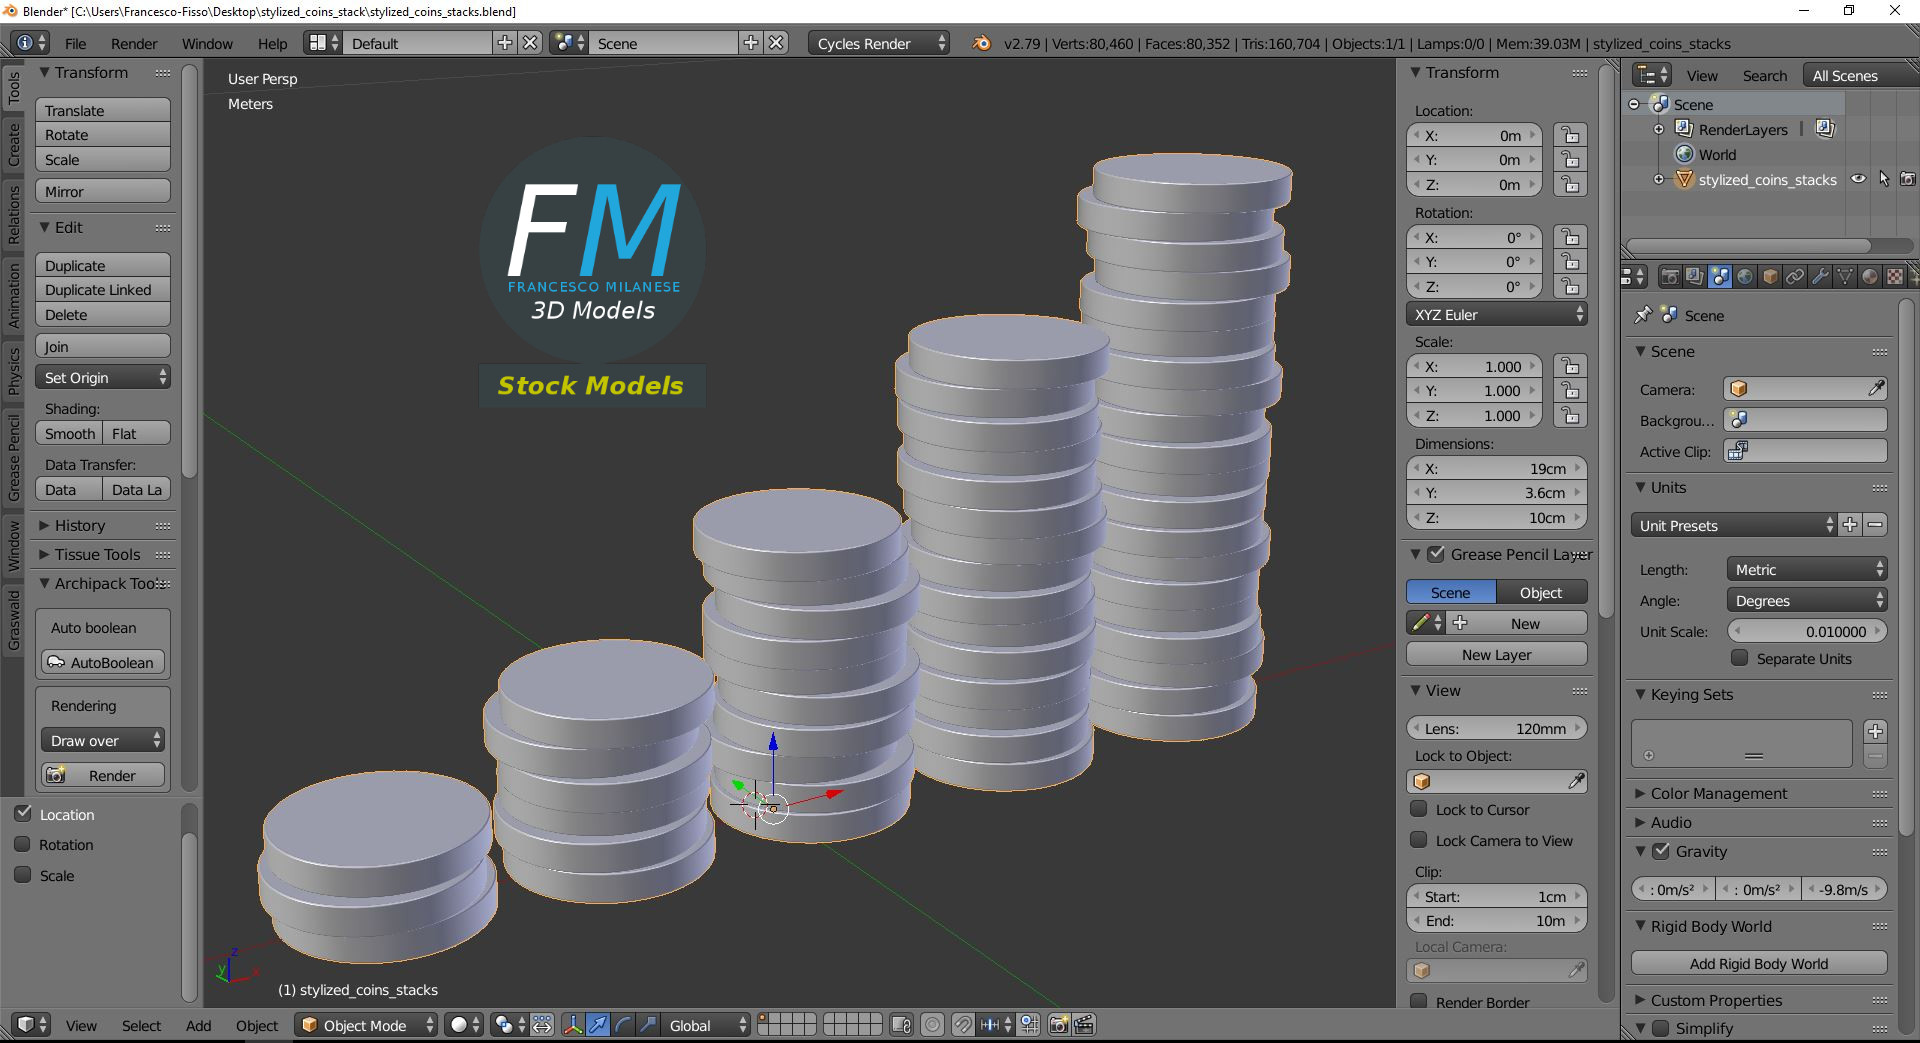1920x1043 pixels.
Task: Expand stylized_coins_stacks in the outliner tree
Action: pyautogui.click(x=1658, y=179)
